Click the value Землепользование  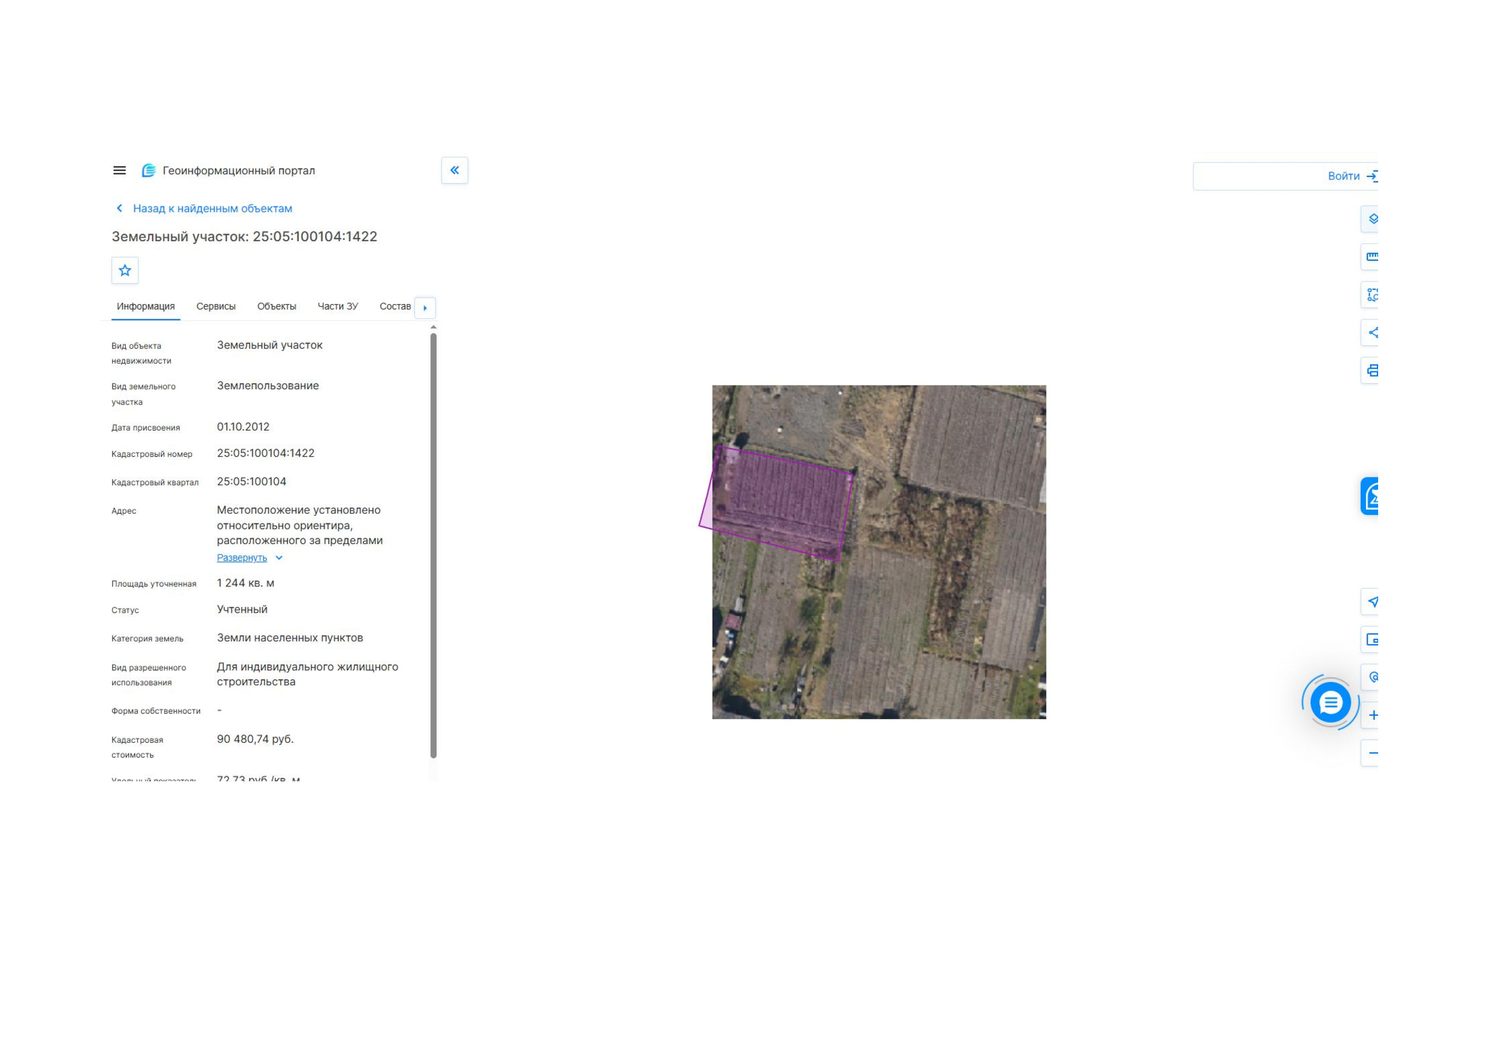coord(268,386)
